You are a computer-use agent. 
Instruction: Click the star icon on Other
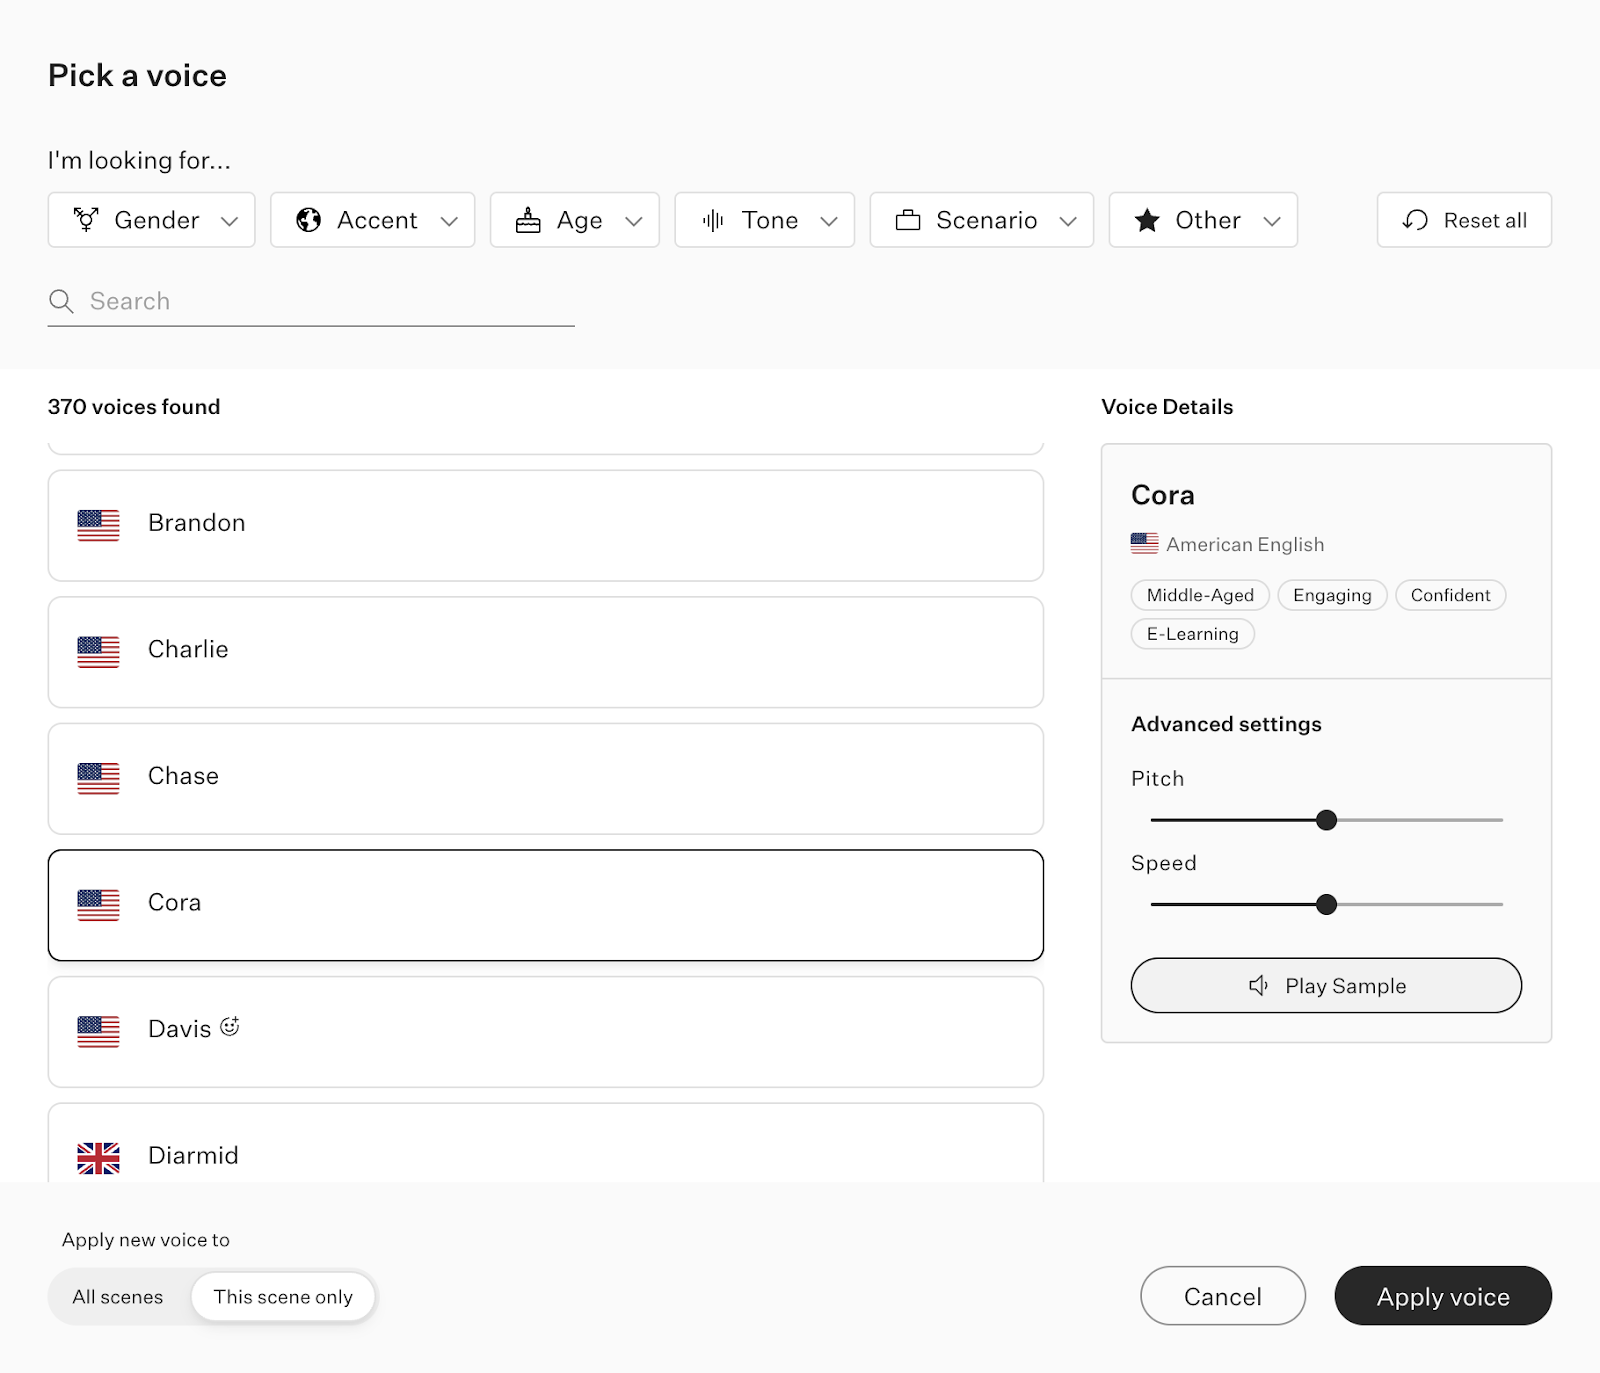1147,220
